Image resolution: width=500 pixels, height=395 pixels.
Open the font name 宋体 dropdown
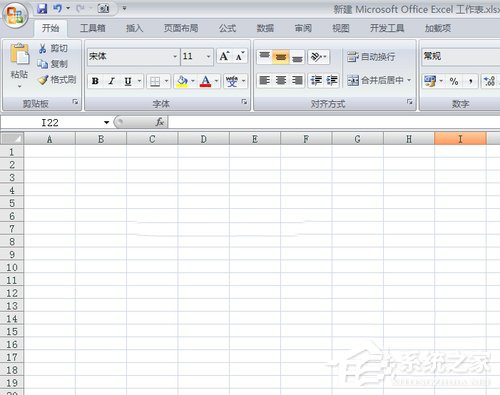pyautogui.click(x=175, y=56)
